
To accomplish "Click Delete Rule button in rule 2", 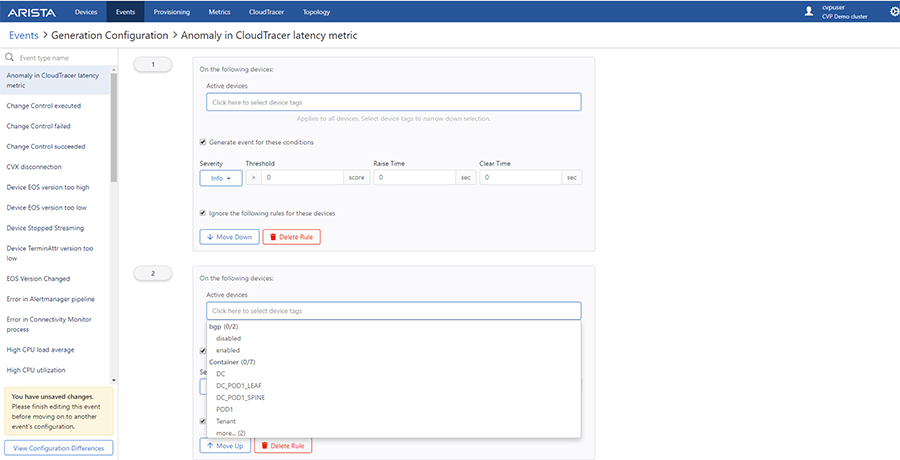I will [x=283, y=446].
